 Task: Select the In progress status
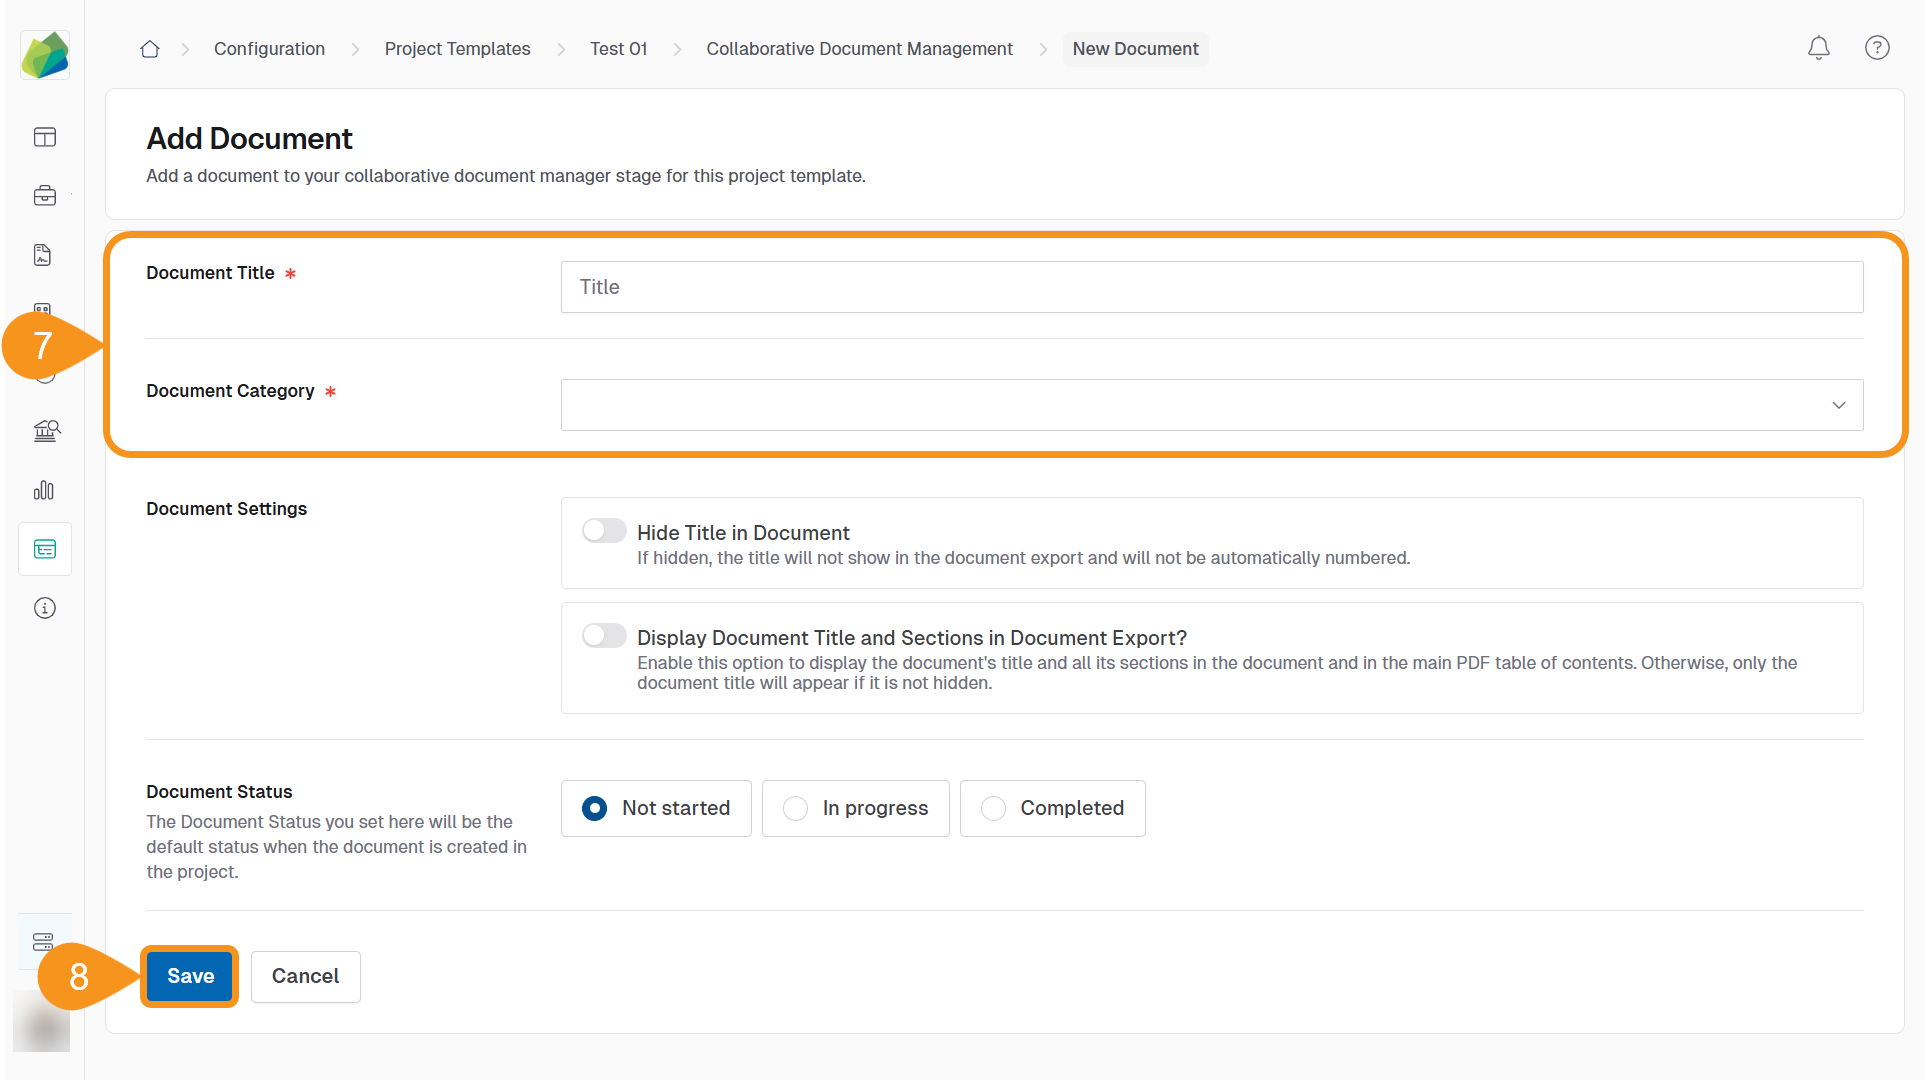(x=795, y=808)
